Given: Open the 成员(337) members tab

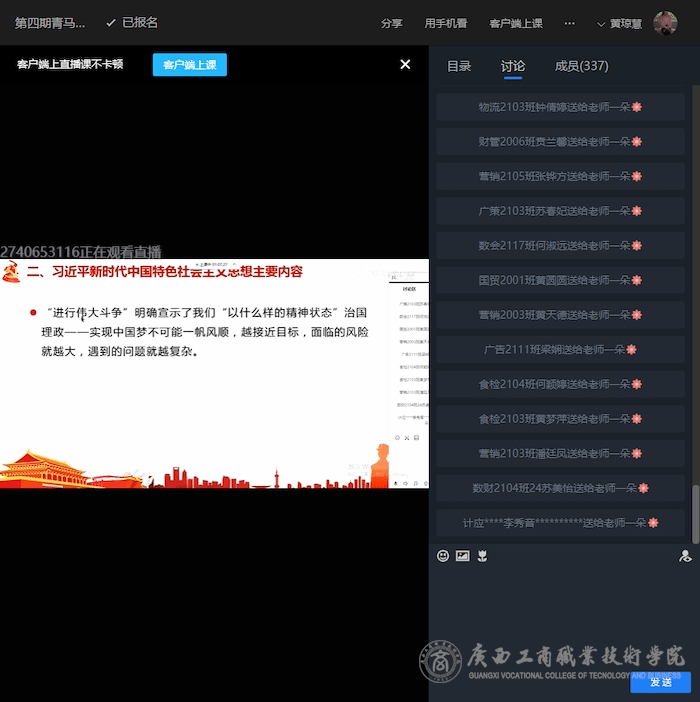Looking at the screenshot, I should coord(581,66).
